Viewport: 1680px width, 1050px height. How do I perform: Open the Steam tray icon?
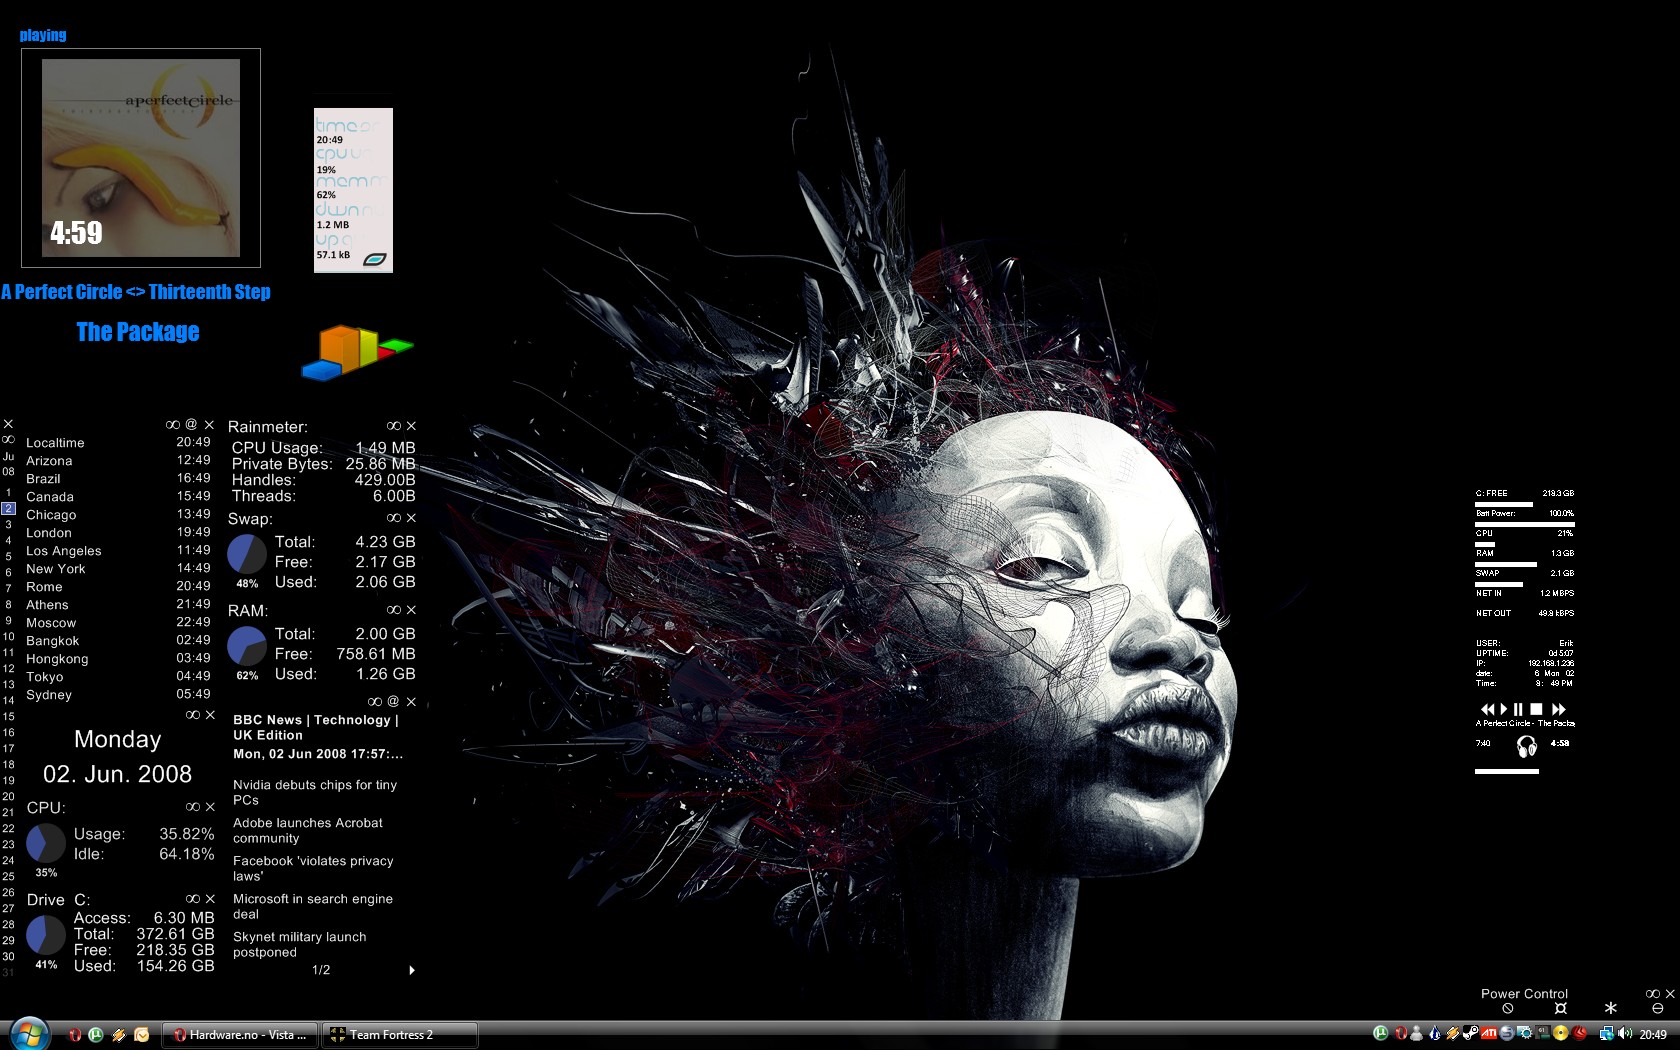click(1470, 1033)
